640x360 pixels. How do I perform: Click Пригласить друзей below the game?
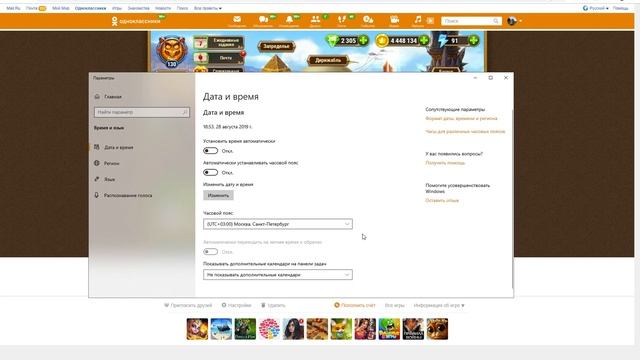[x=188, y=305]
